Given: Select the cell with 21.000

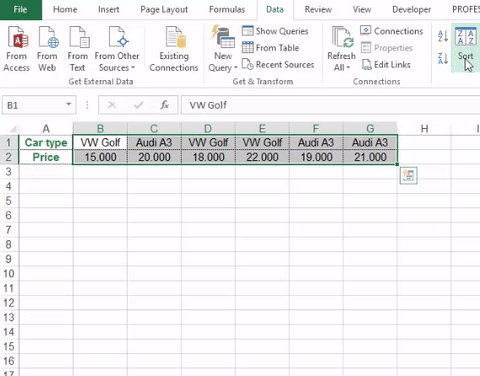Looking at the screenshot, I should (370, 157).
